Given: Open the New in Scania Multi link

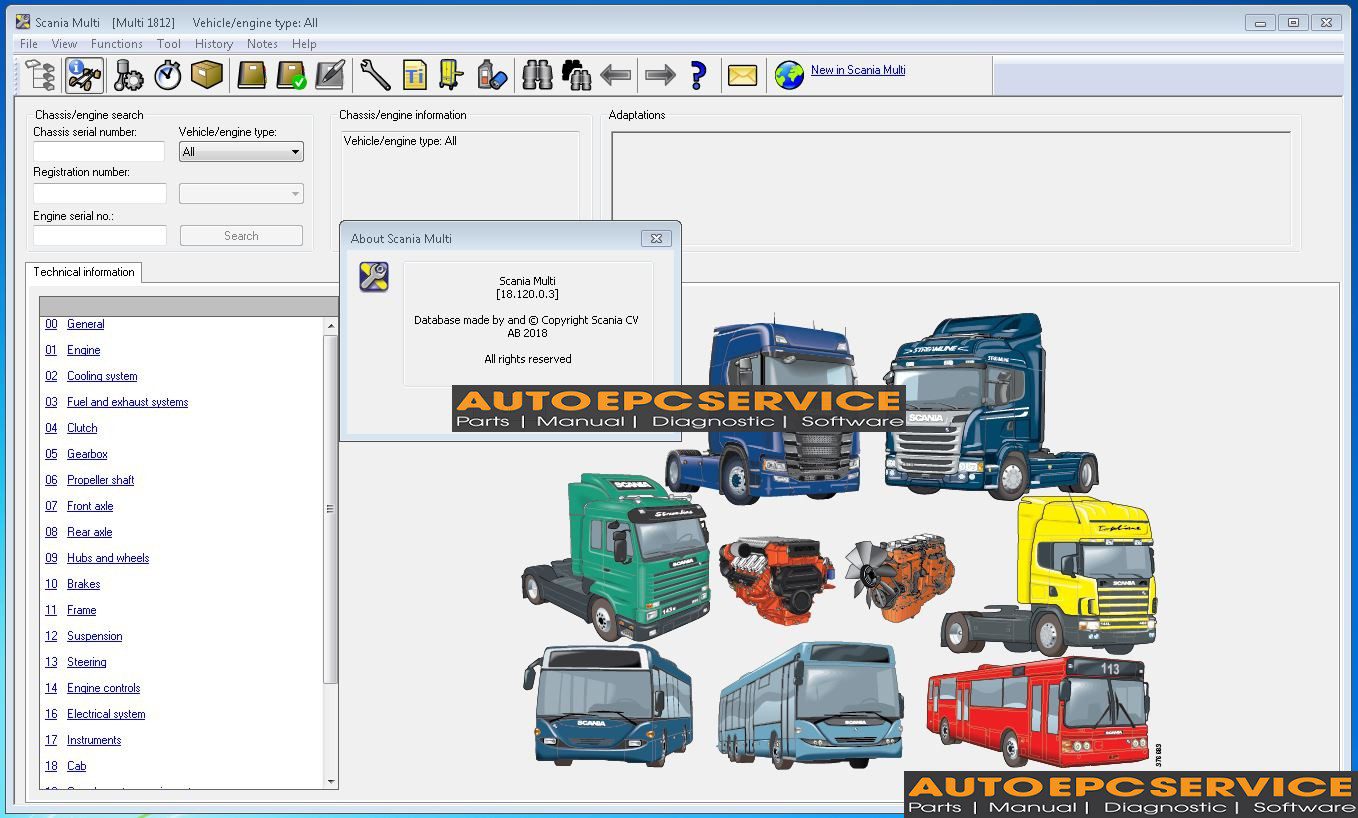Looking at the screenshot, I should (858, 70).
